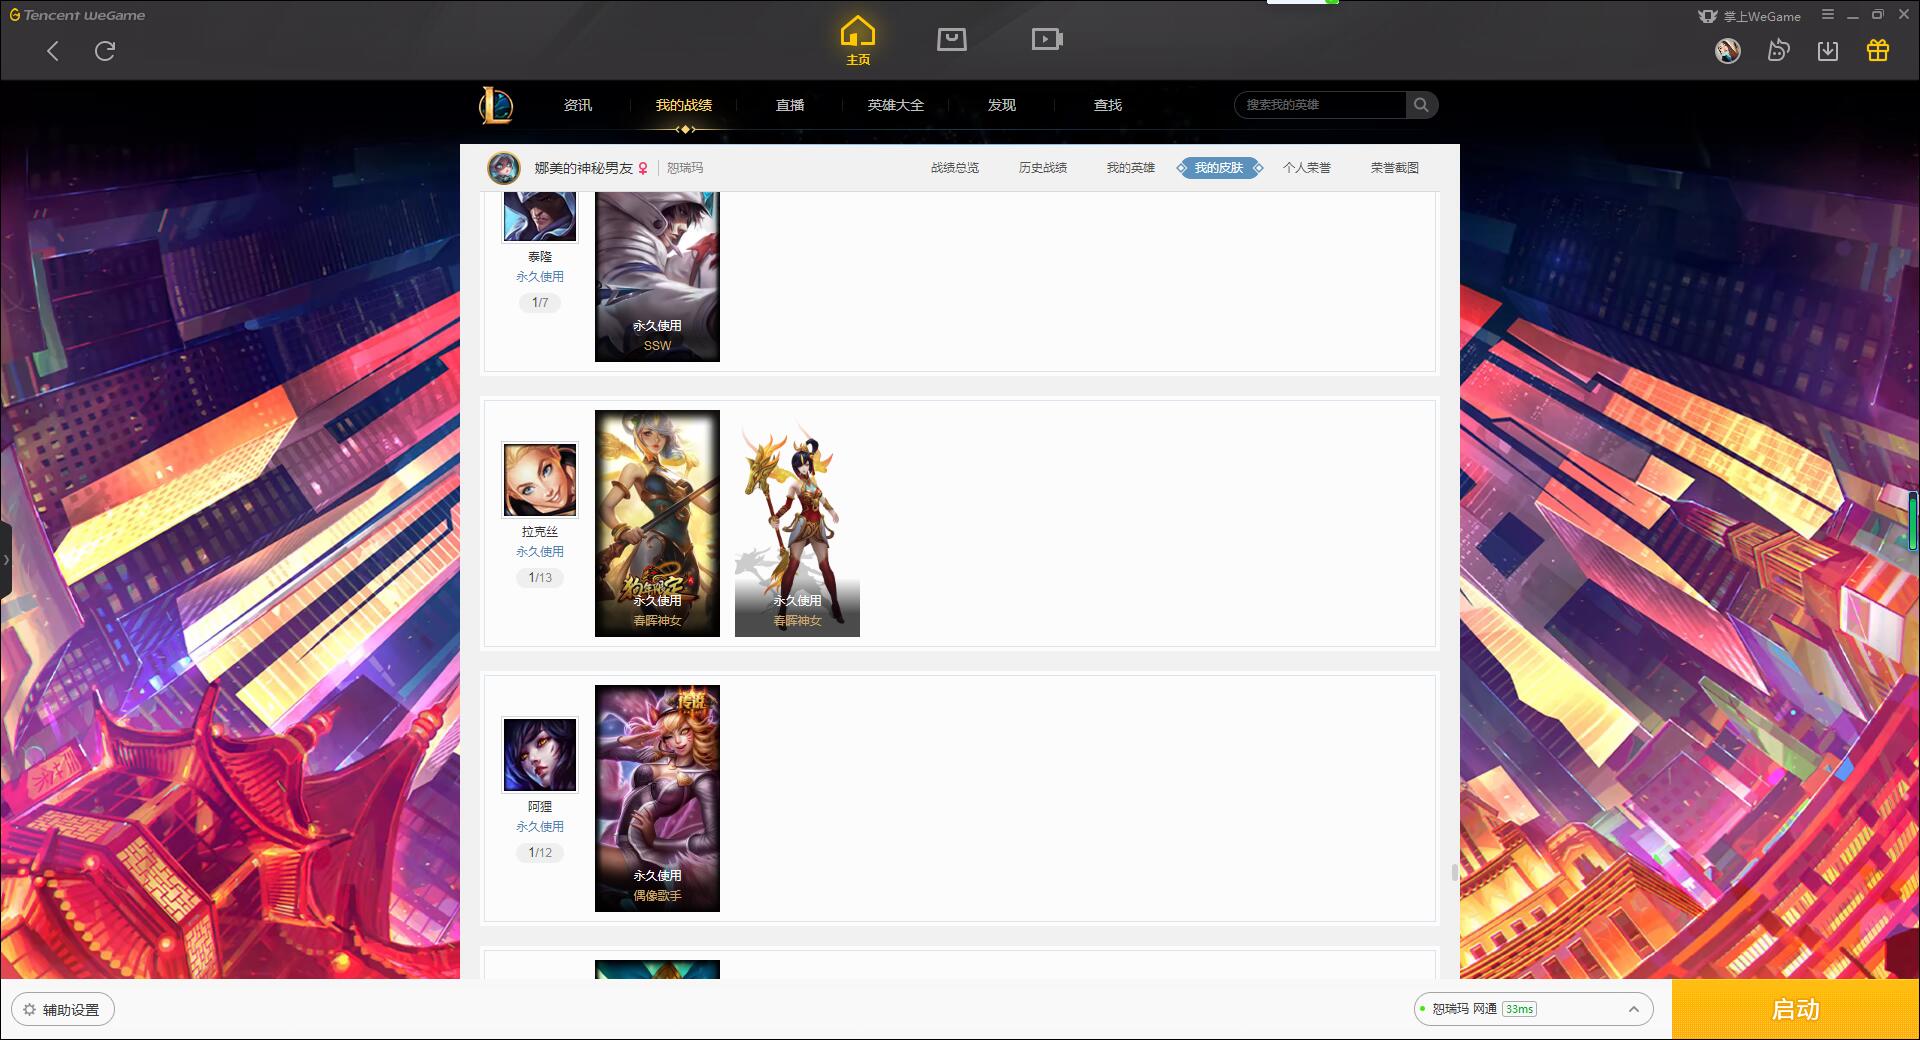This screenshot has height=1040, width=1920.
Task: Open the 泰隆 SSW skin card
Action: coord(657,277)
